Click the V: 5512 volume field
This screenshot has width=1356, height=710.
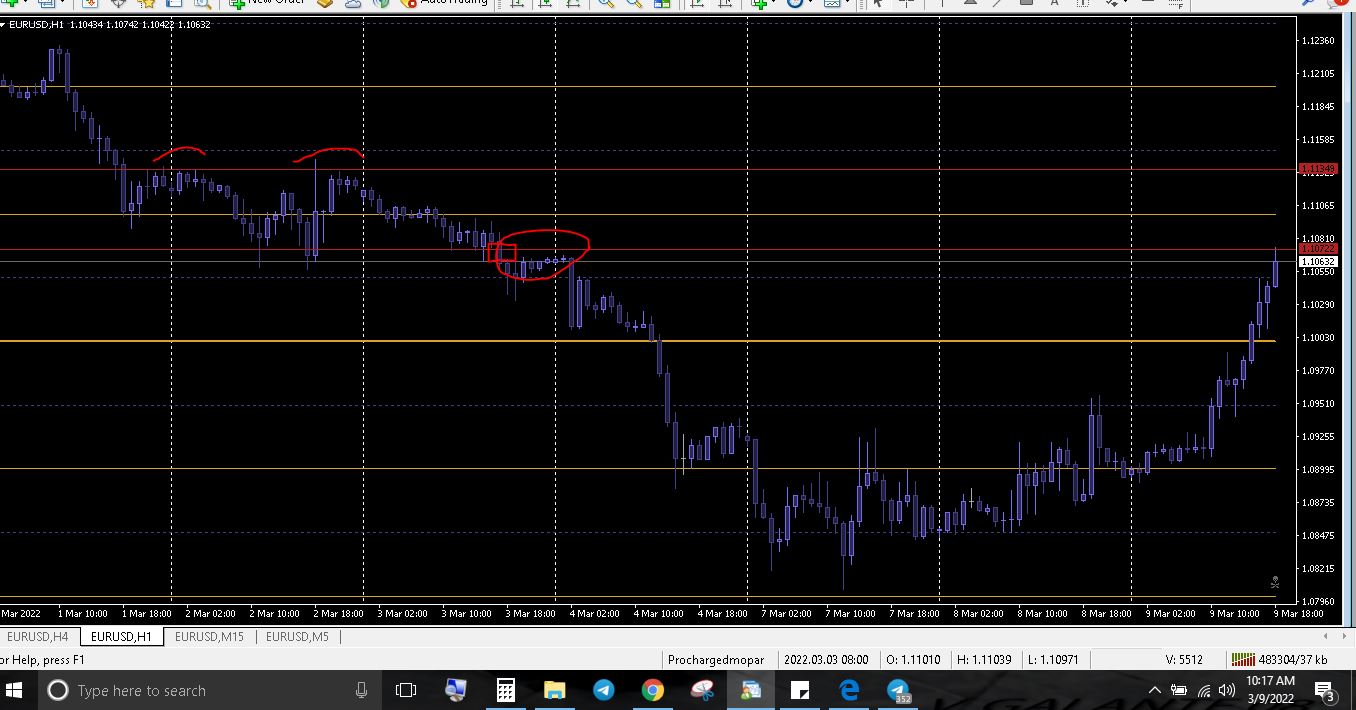pos(1184,660)
